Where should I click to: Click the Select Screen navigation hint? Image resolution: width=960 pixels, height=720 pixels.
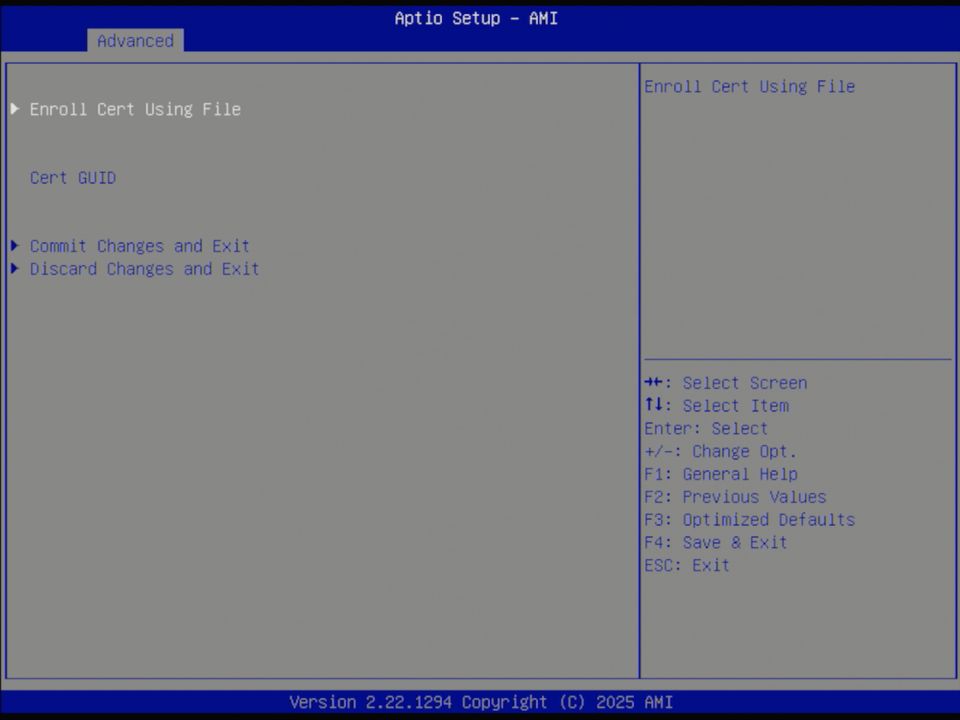[726, 382]
